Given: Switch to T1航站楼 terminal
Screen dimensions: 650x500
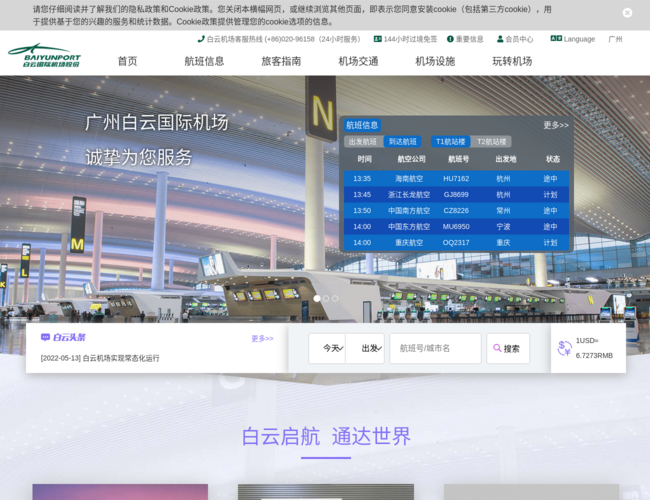Looking at the screenshot, I should [451, 142].
